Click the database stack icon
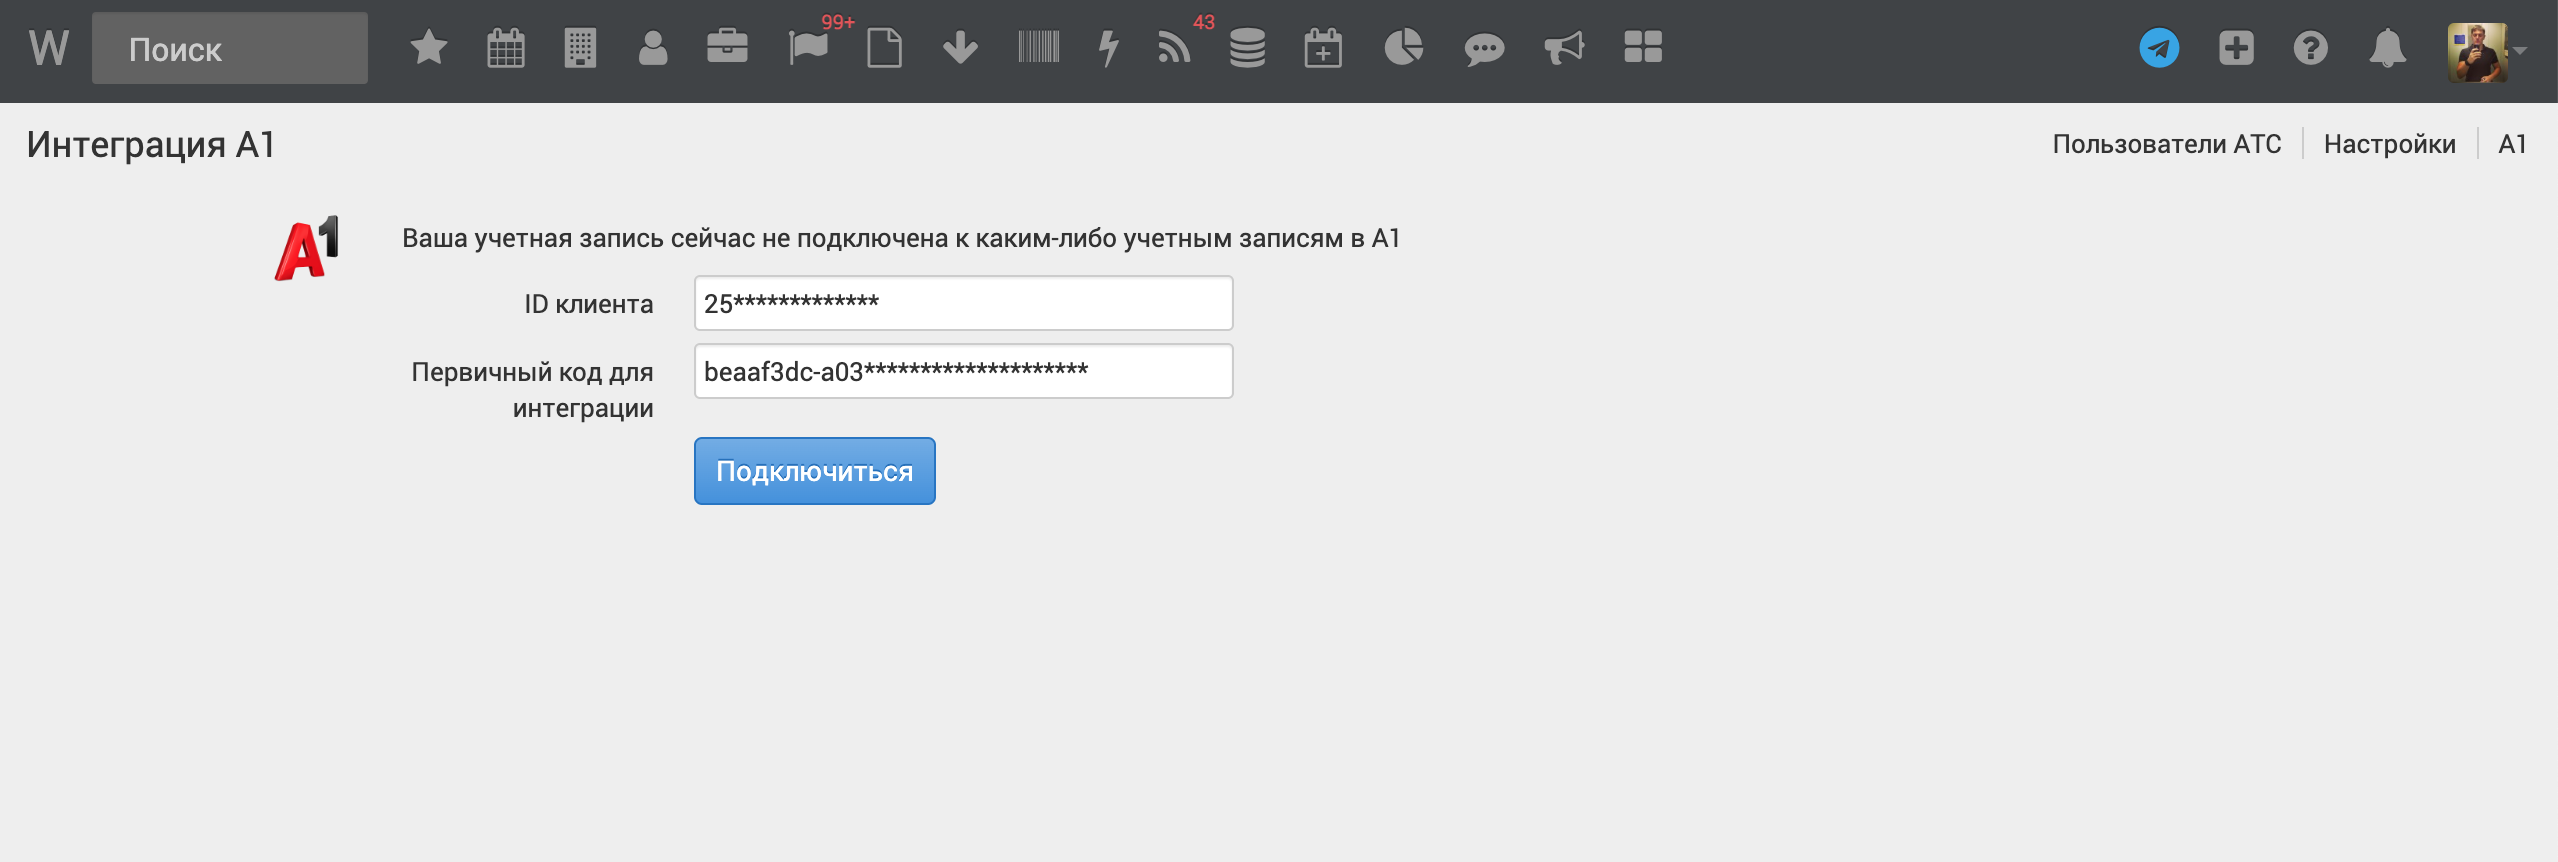2558x862 pixels. (x=1247, y=48)
